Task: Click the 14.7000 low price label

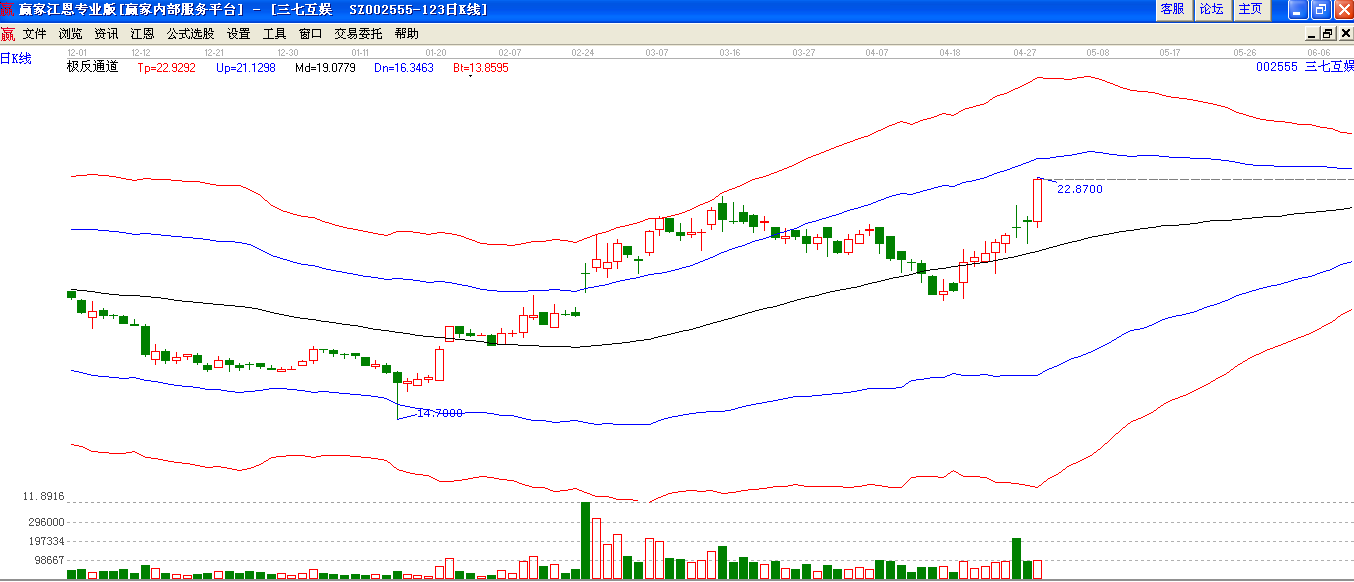Action: tap(440, 413)
